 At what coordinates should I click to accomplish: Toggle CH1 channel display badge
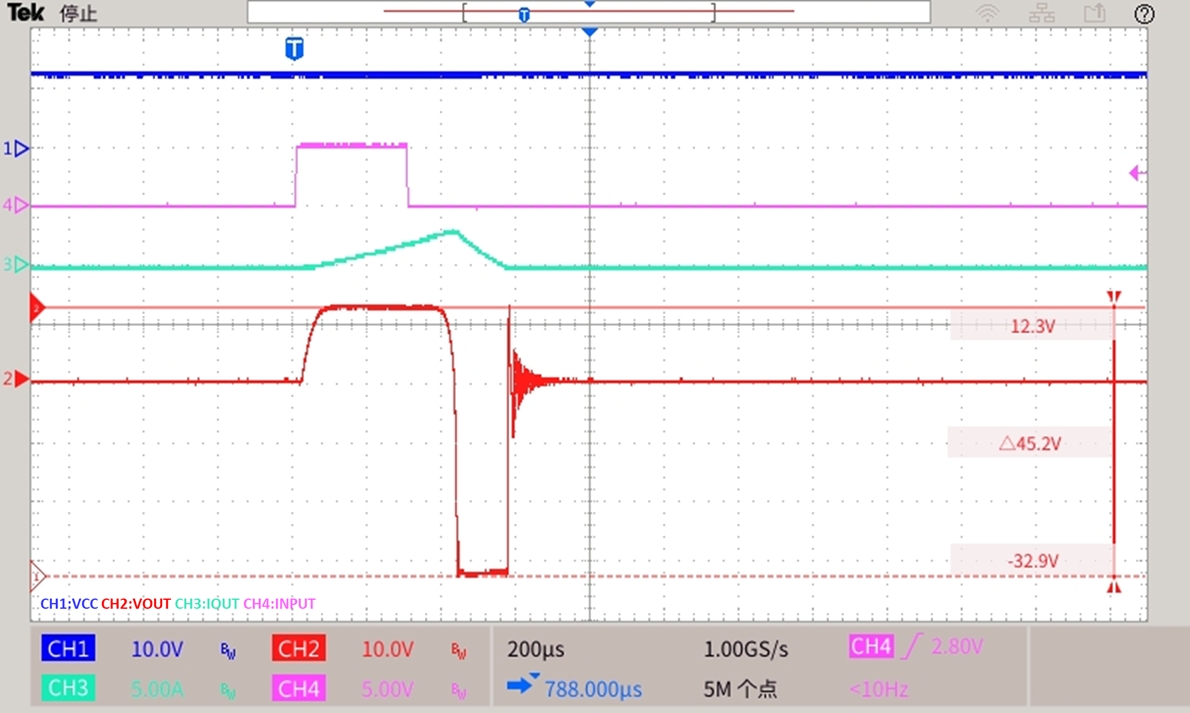coord(67,648)
